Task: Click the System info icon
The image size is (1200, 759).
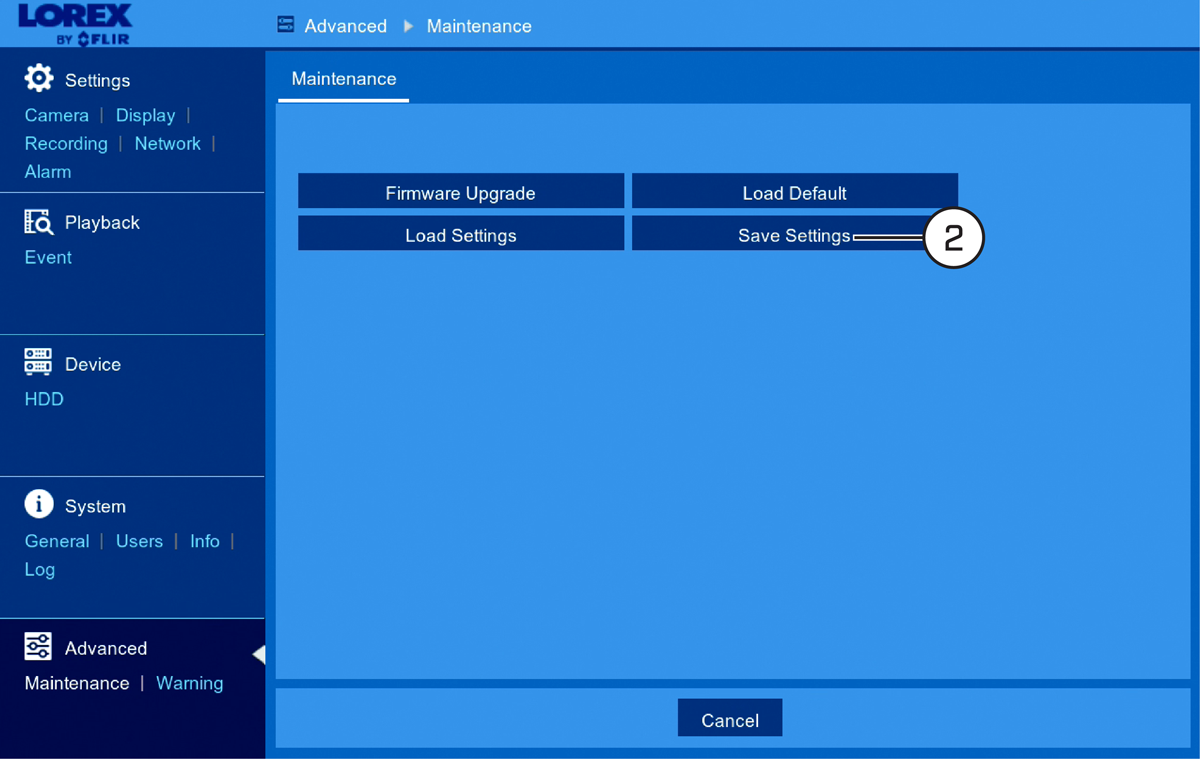Action: pos(39,504)
